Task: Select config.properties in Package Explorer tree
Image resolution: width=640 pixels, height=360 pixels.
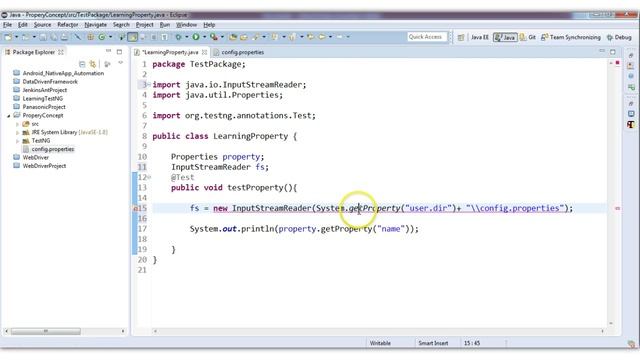Action: pos(53,149)
